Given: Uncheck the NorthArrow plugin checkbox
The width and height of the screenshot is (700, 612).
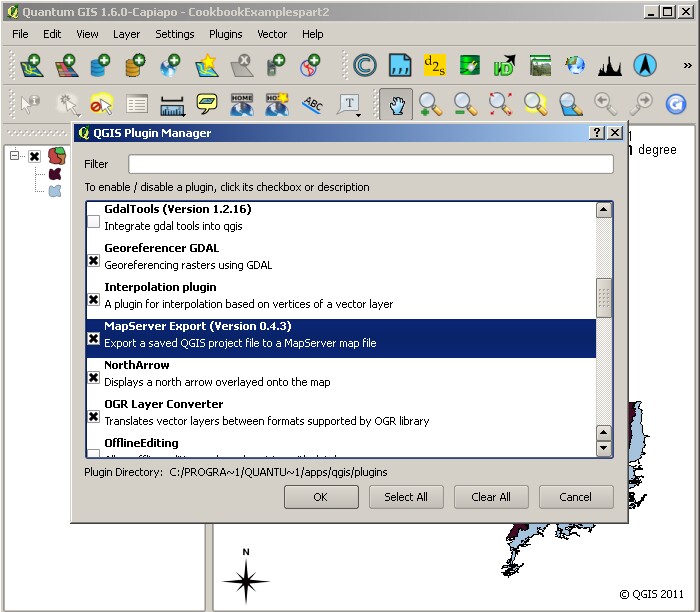Looking at the screenshot, I should click(93, 377).
